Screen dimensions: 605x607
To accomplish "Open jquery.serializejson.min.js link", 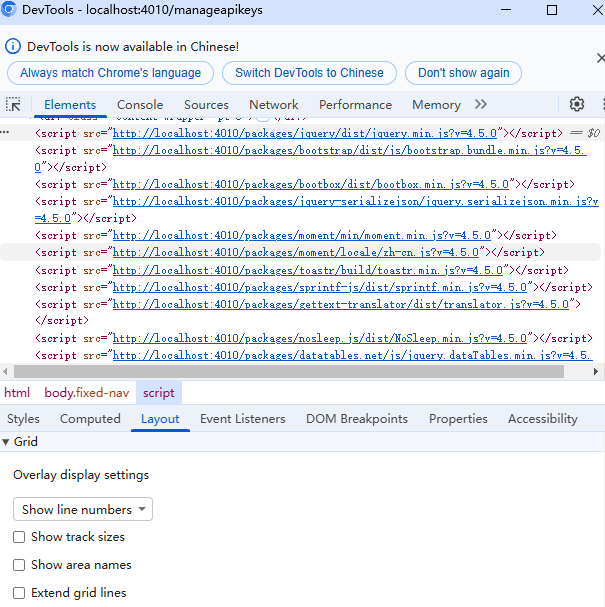I will (x=355, y=202).
